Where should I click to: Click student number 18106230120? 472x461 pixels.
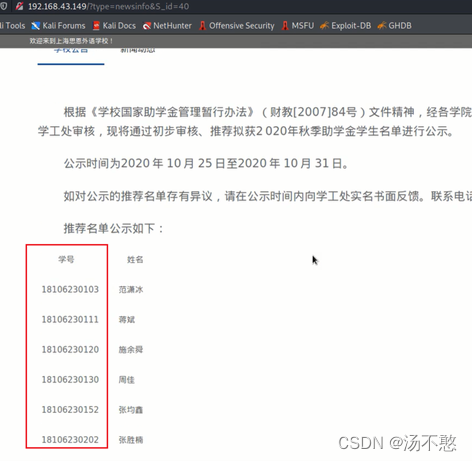[70, 349]
